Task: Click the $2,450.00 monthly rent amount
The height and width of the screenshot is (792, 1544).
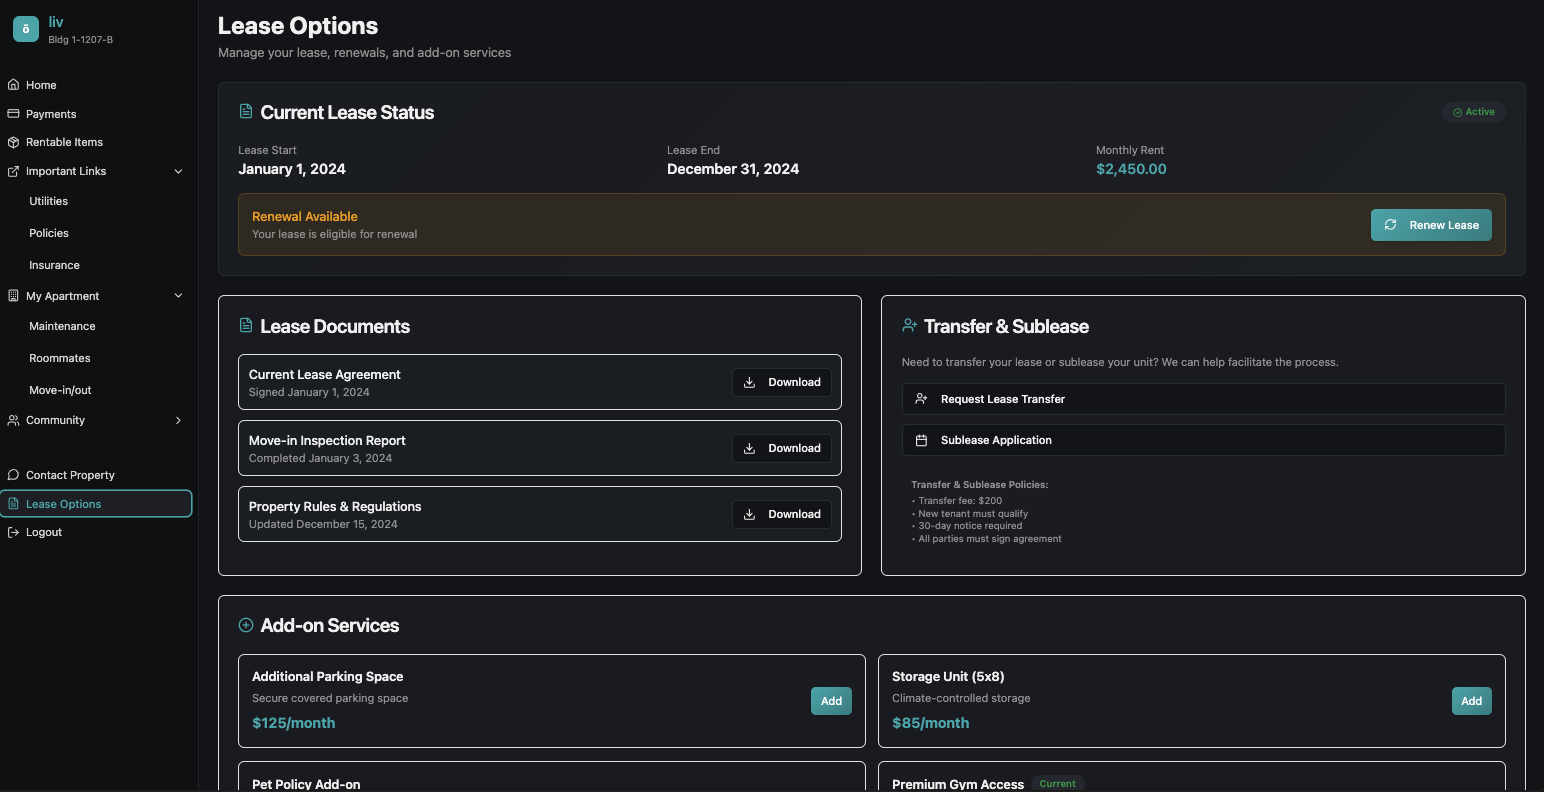Action: click(x=1131, y=169)
